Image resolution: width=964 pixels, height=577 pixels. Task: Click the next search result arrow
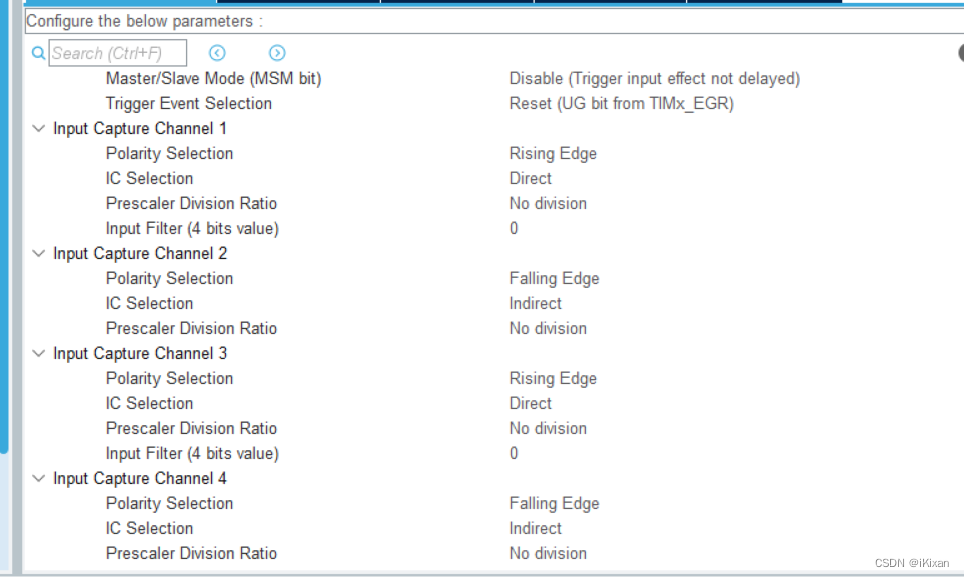click(277, 52)
